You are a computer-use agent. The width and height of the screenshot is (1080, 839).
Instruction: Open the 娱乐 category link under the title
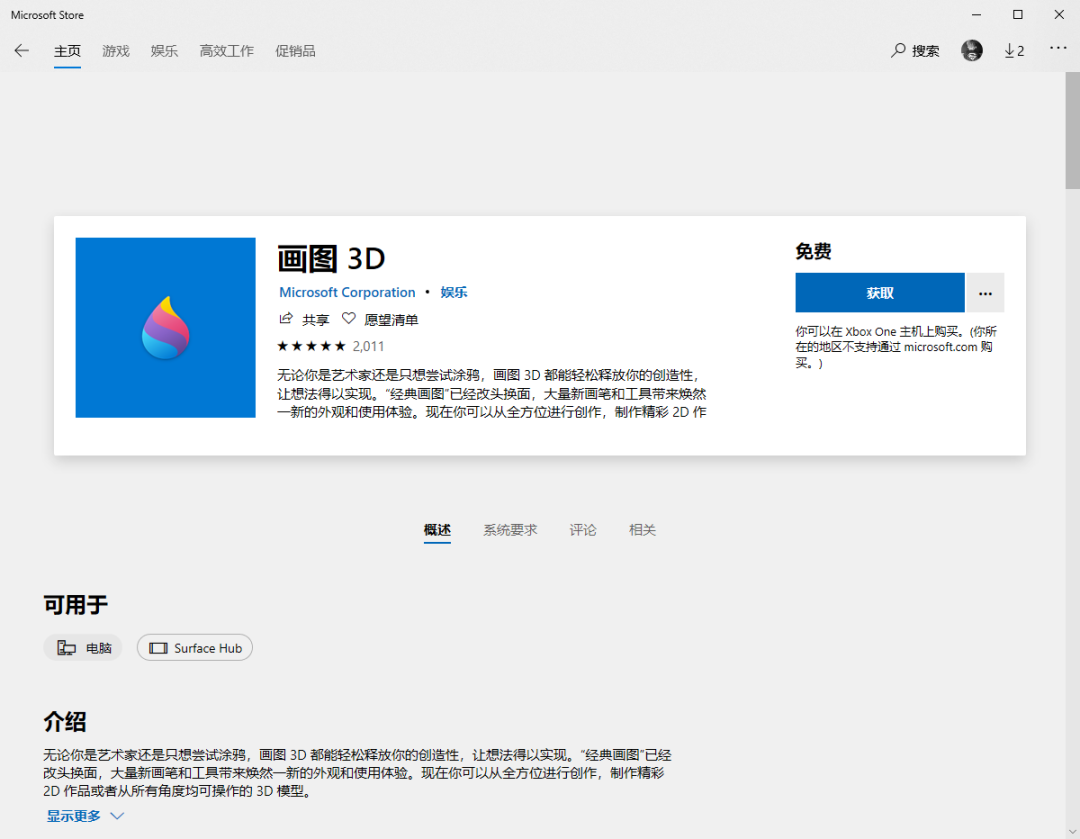pyautogui.click(x=454, y=292)
